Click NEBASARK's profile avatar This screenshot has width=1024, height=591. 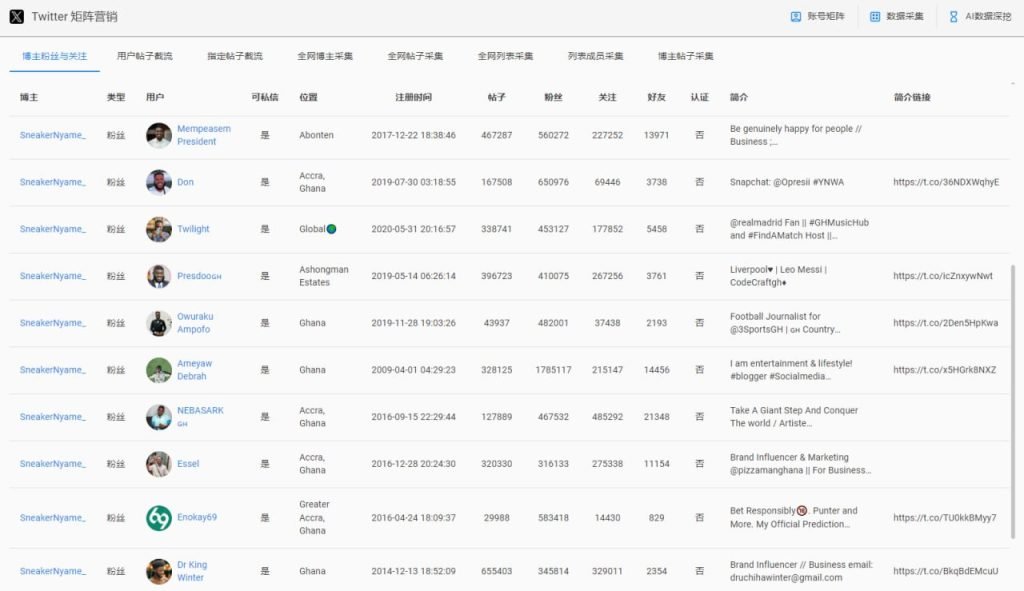158,417
